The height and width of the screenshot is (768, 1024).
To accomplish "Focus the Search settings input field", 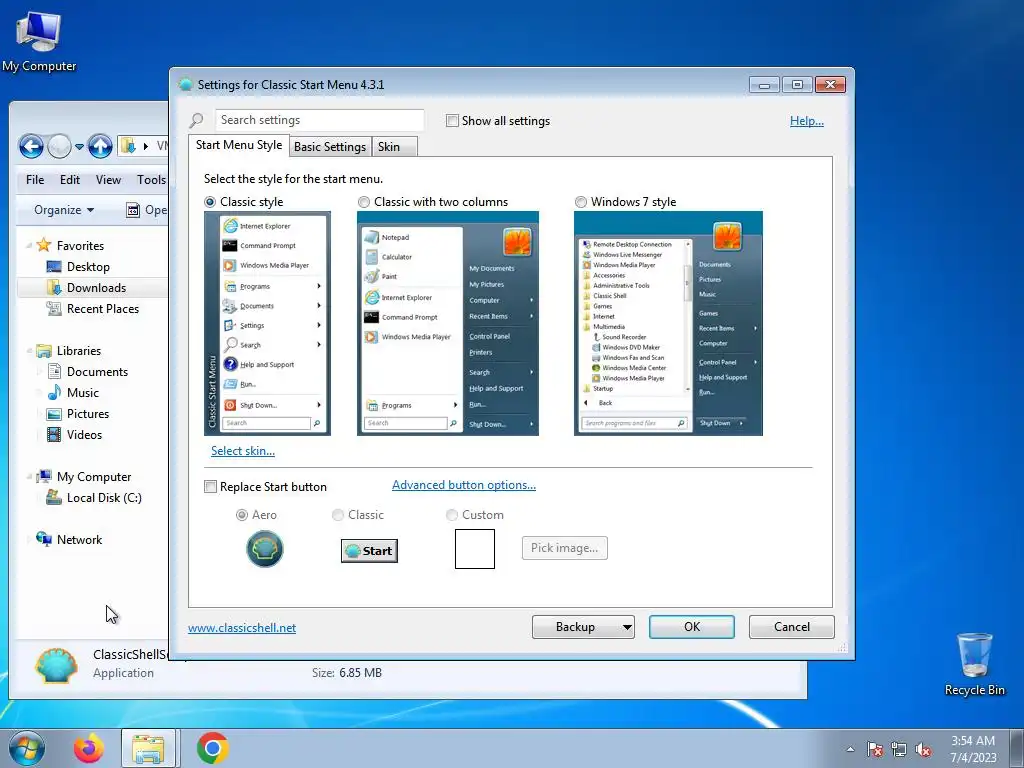I will pyautogui.click(x=319, y=120).
